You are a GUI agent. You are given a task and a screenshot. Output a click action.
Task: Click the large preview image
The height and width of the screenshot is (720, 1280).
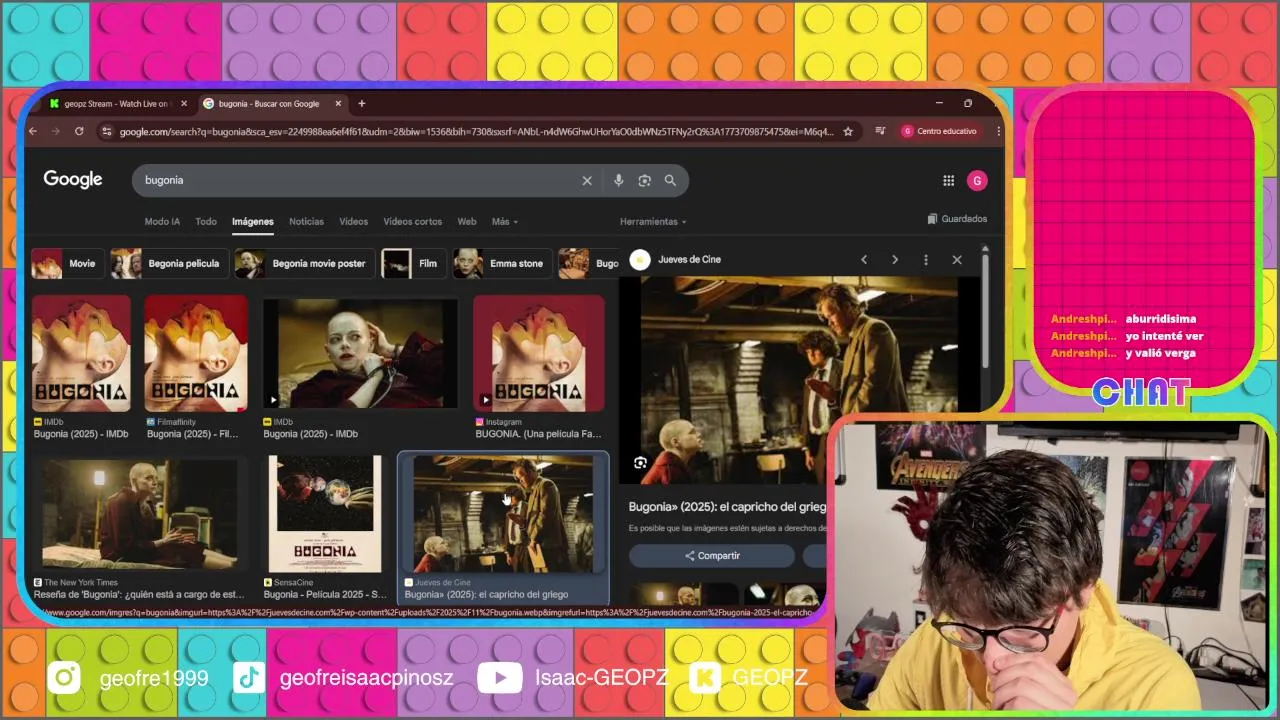point(800,380)
